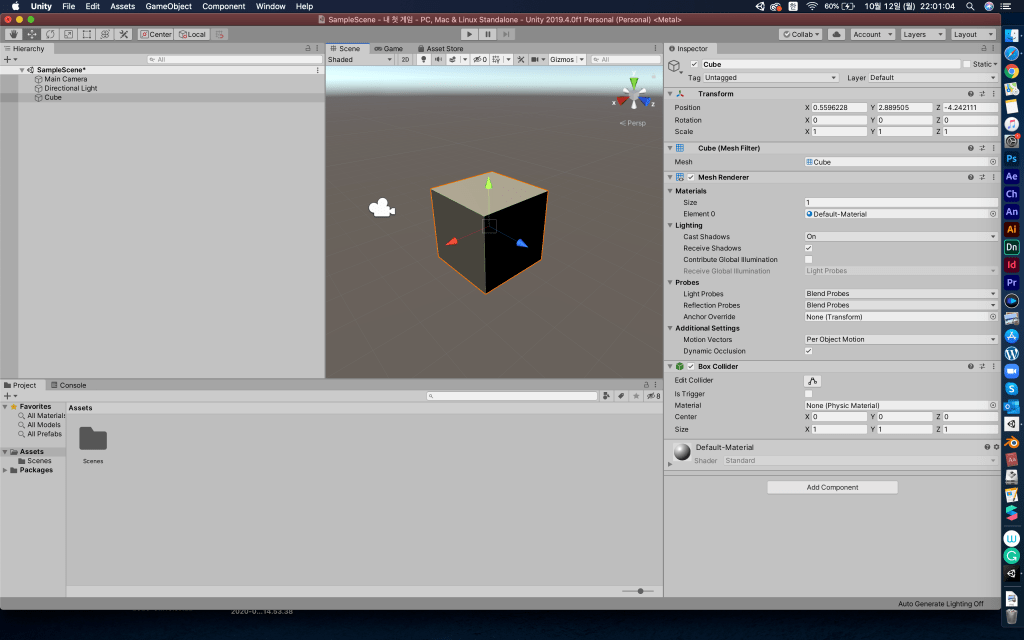Select the Rotate tool
This screenshot has height=640, width=1024.
[x=50, y=34]
